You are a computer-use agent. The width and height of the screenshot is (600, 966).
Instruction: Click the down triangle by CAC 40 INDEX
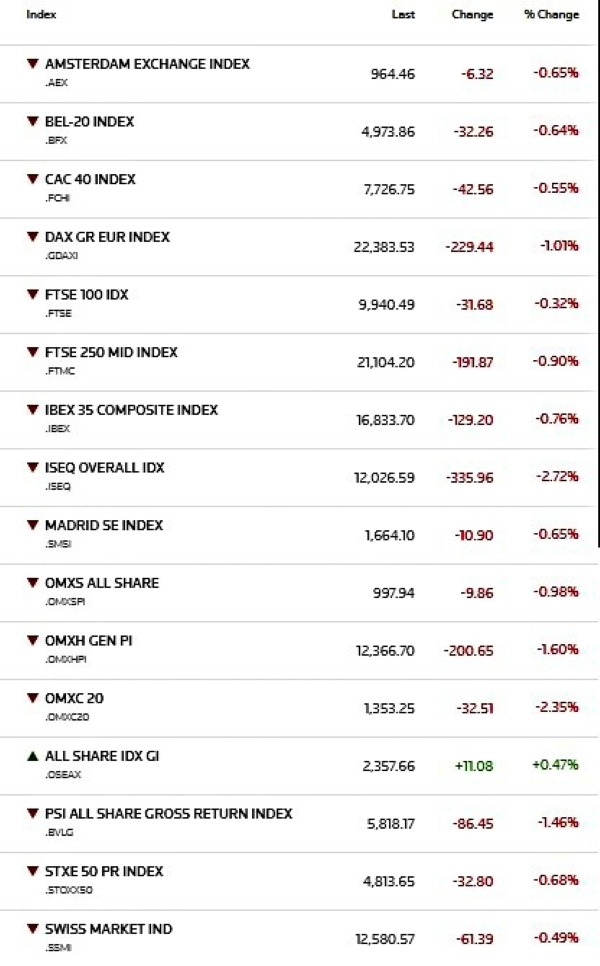(32, 180)
